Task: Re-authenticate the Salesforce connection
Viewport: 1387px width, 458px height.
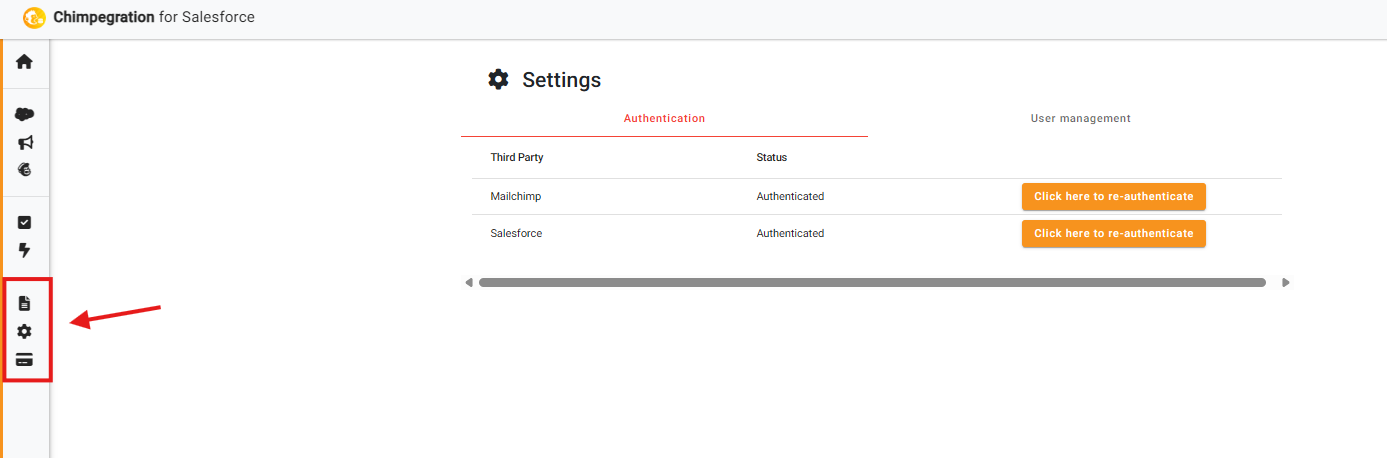Action: 1113,234
